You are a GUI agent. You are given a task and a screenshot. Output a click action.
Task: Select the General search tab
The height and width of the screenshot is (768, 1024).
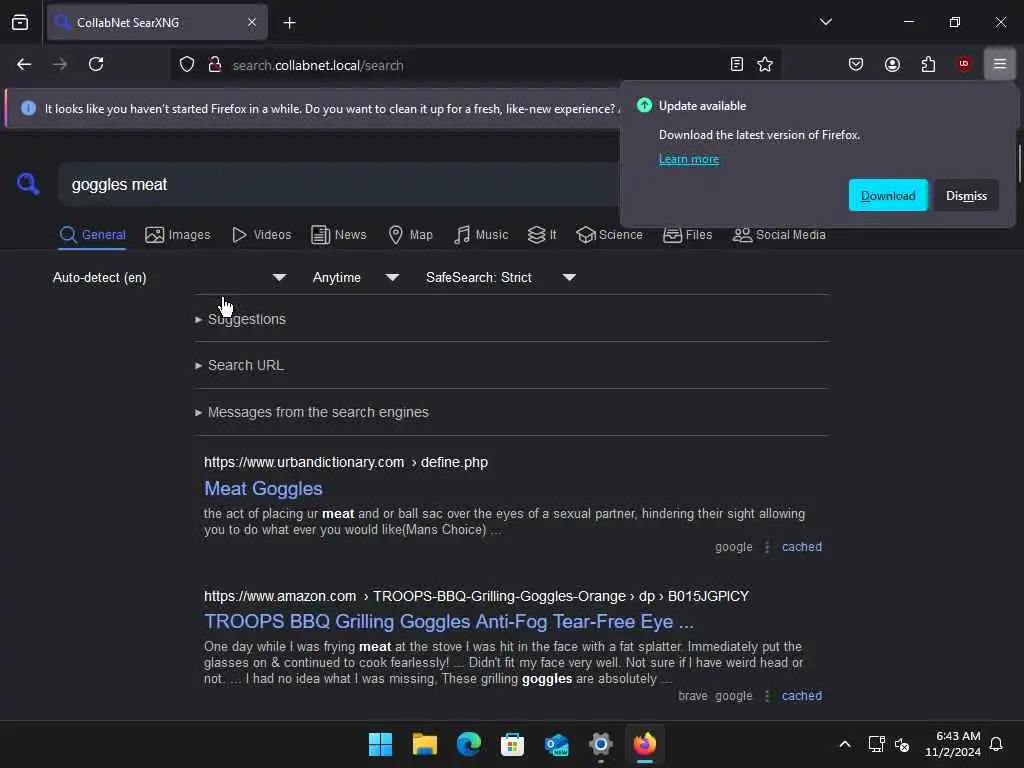tap(92, 234)
